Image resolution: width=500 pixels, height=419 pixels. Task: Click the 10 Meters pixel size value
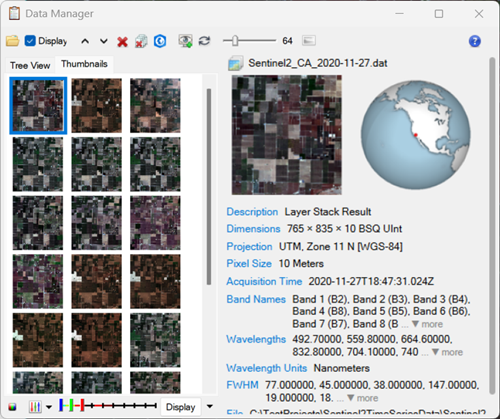(x=301, y=264)
